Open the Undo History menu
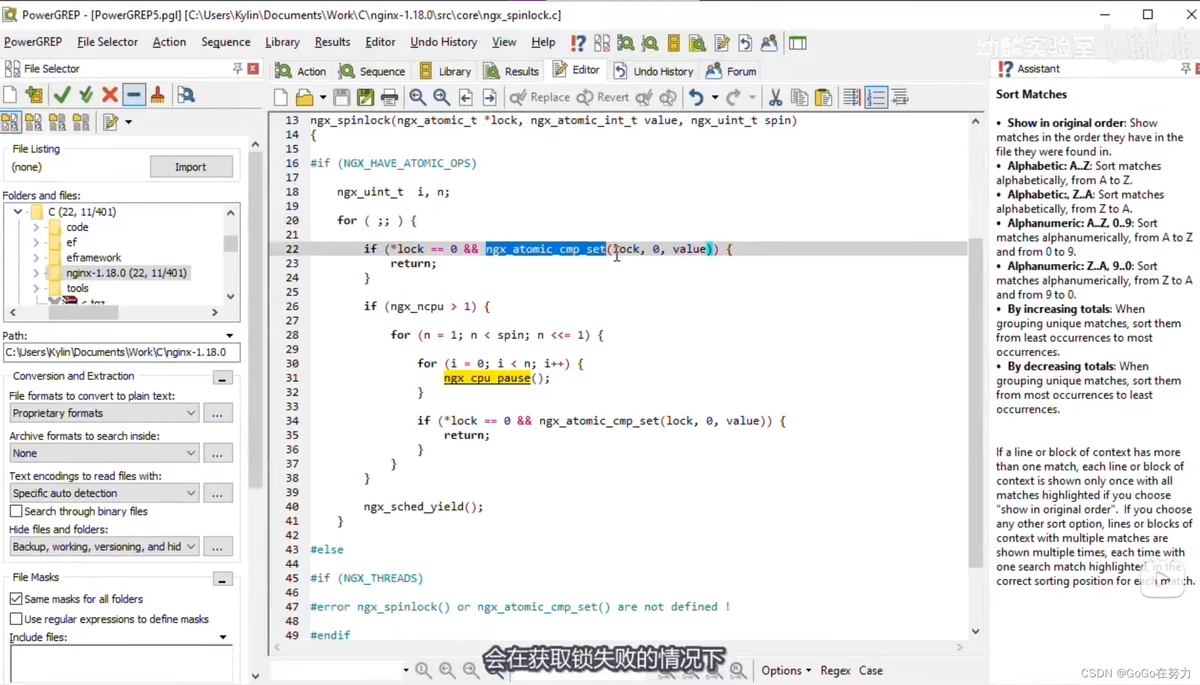Viewport: 1200px width, 685px height. 444,42
